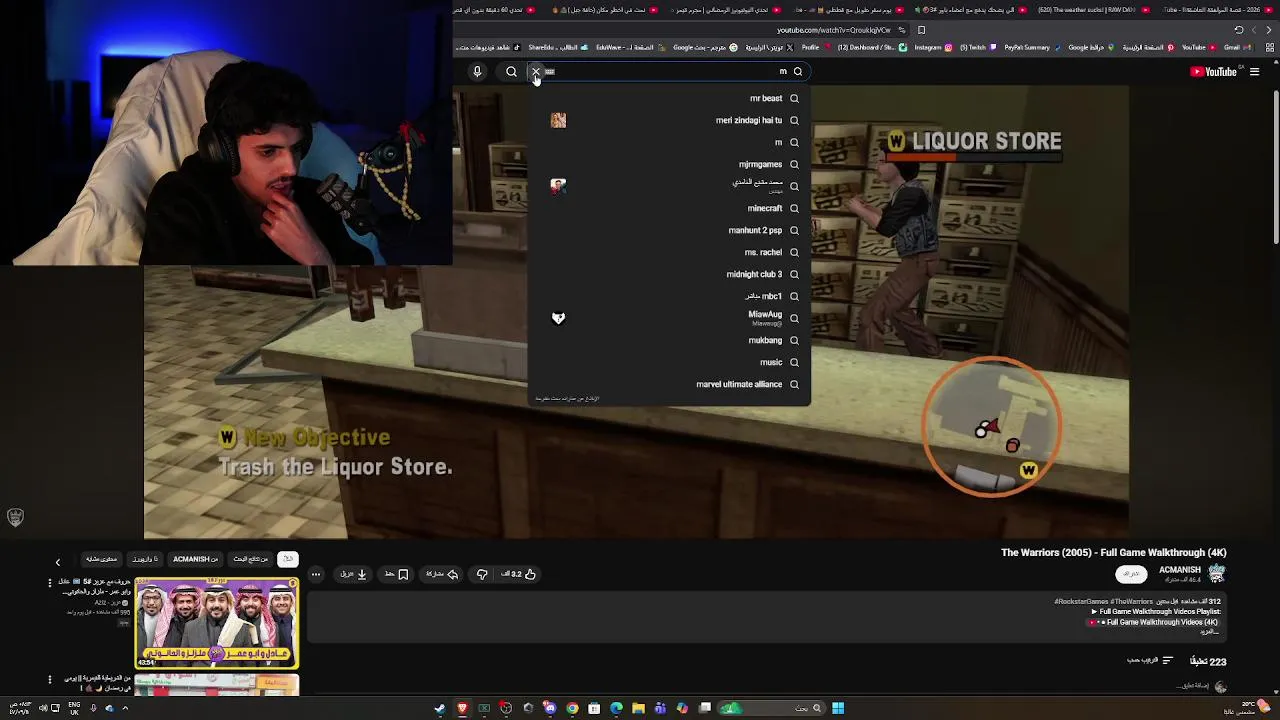Click the YouTube search magnifier button
This screenshot has height=720, width=1280.
[x=511, y=71]
